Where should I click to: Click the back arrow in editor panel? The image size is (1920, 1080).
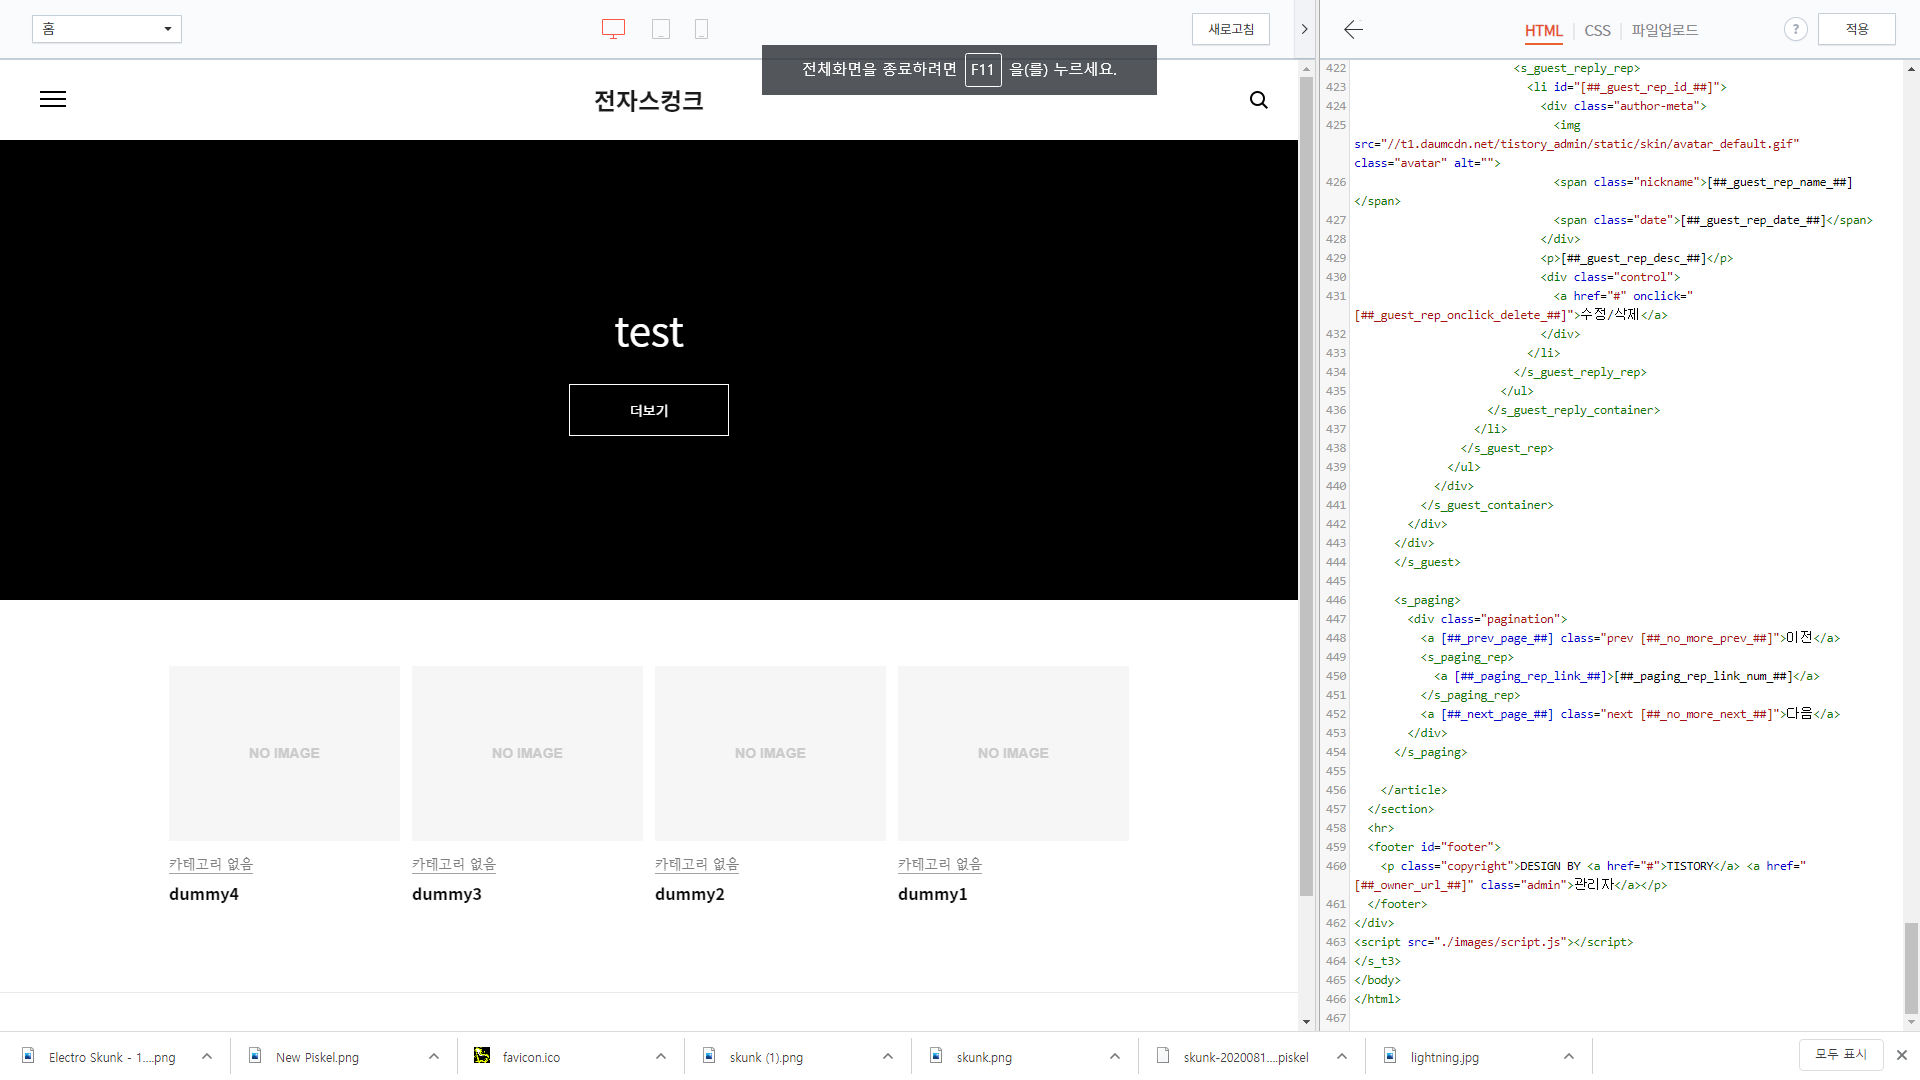pos(1353,29)
